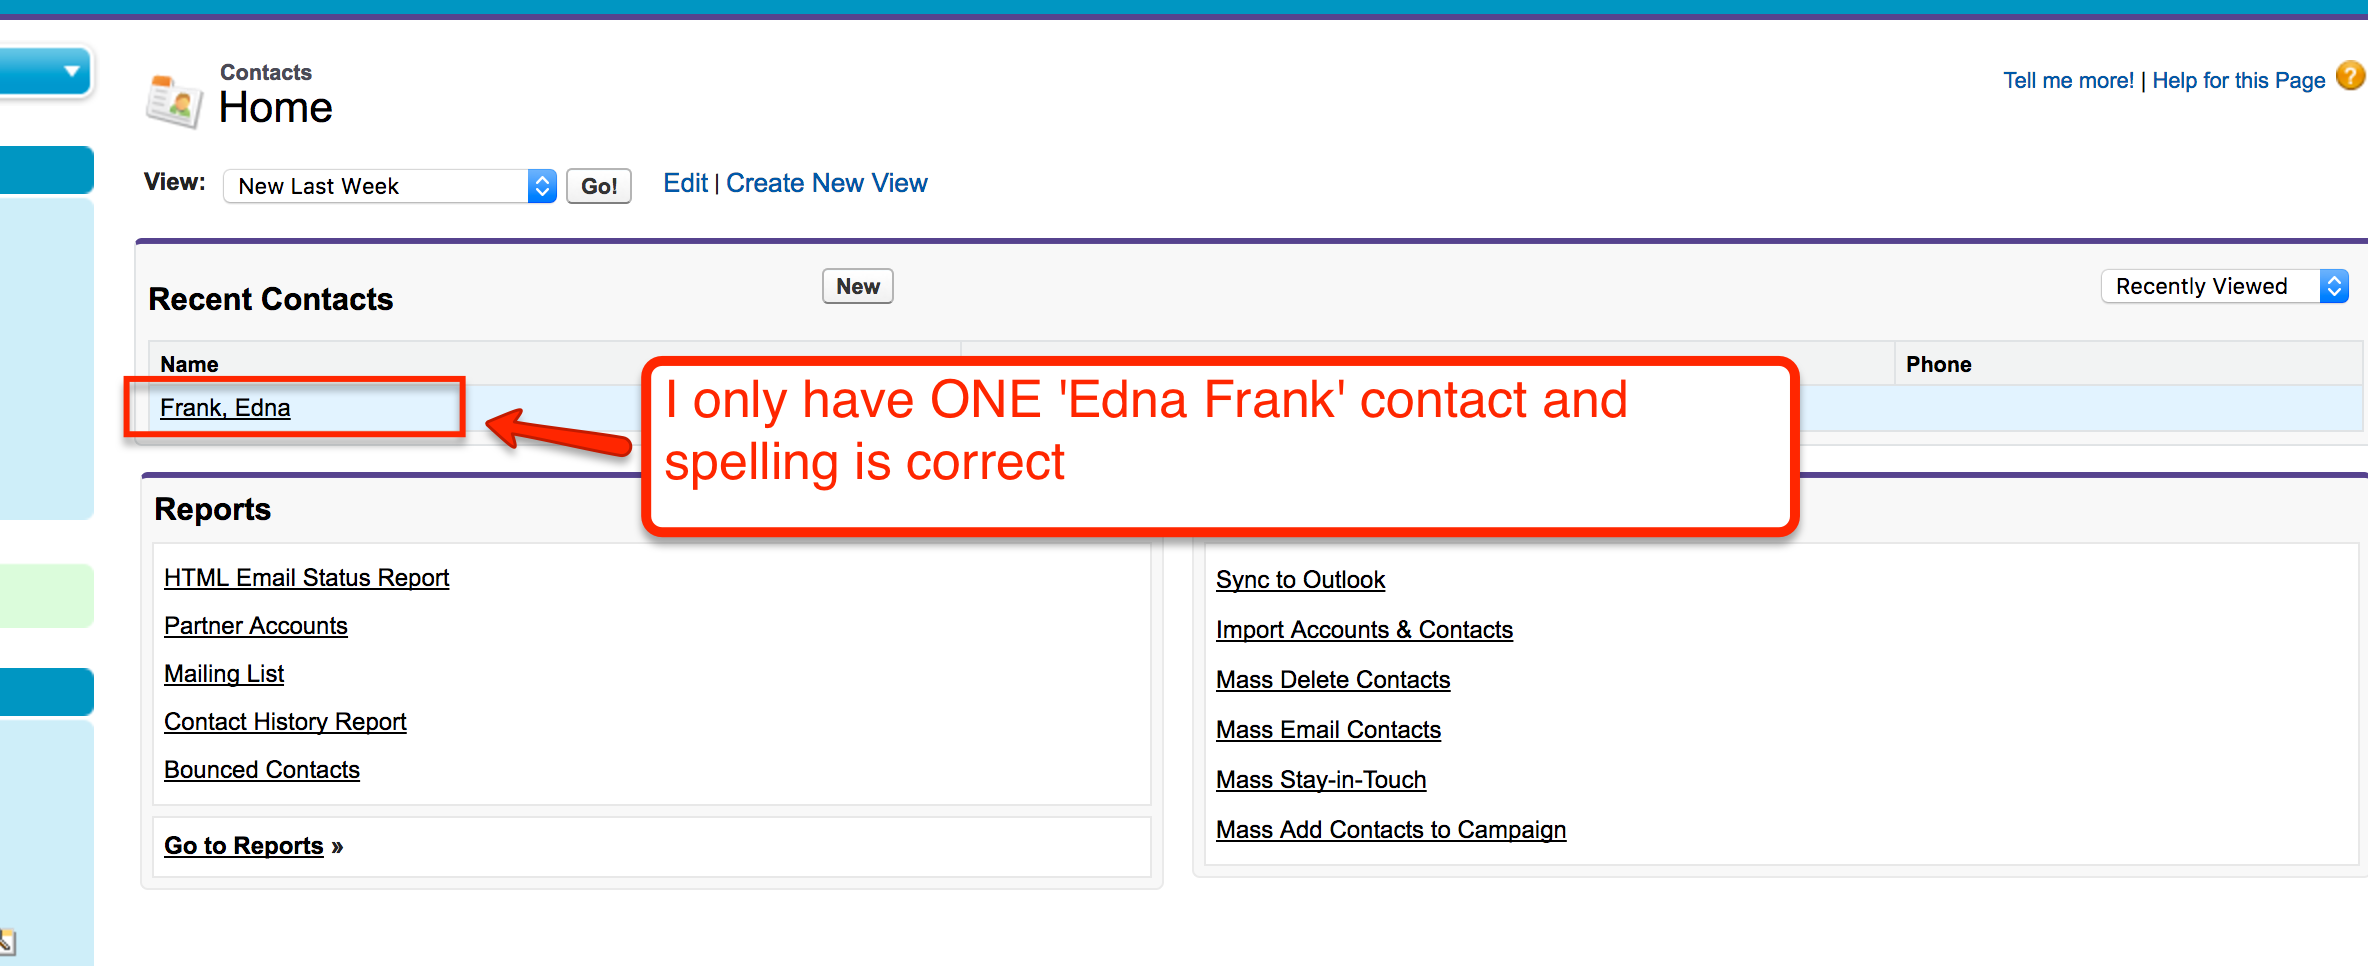Click the orange help question mark icon
2368x966 pixels.
tap(2350, 76)
